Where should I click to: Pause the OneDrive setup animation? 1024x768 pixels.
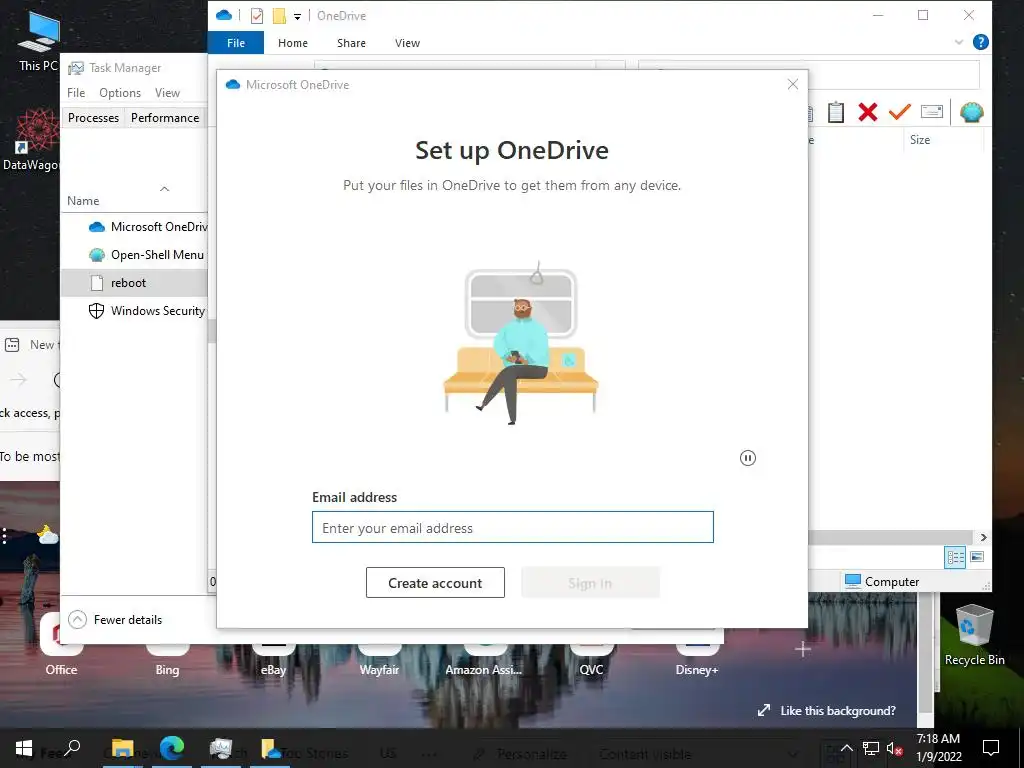(x=748, y=458)
